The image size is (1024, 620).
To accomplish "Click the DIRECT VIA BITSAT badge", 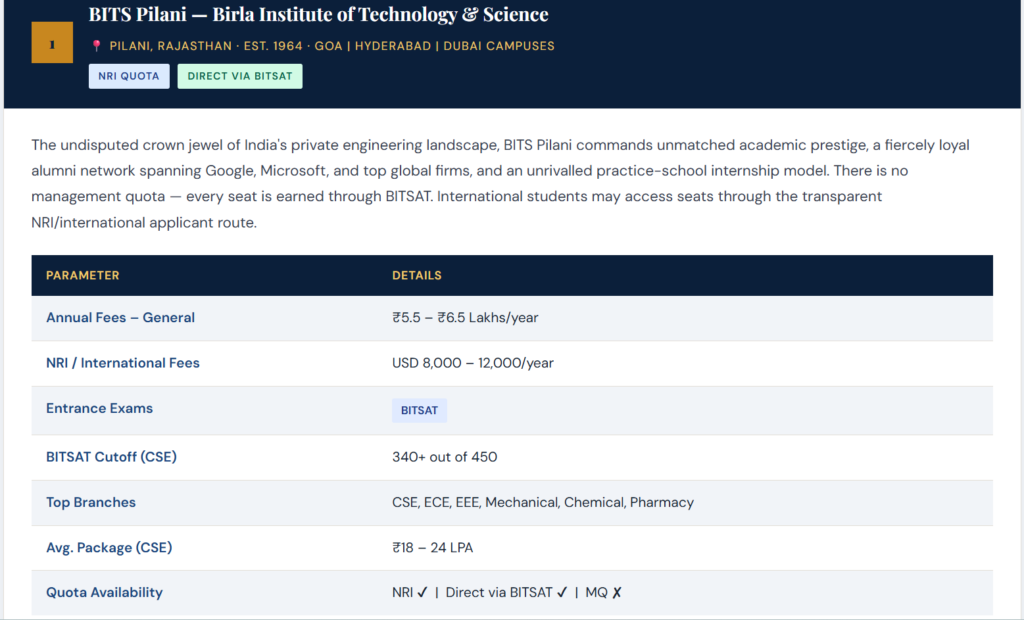I will pos(240,75).
